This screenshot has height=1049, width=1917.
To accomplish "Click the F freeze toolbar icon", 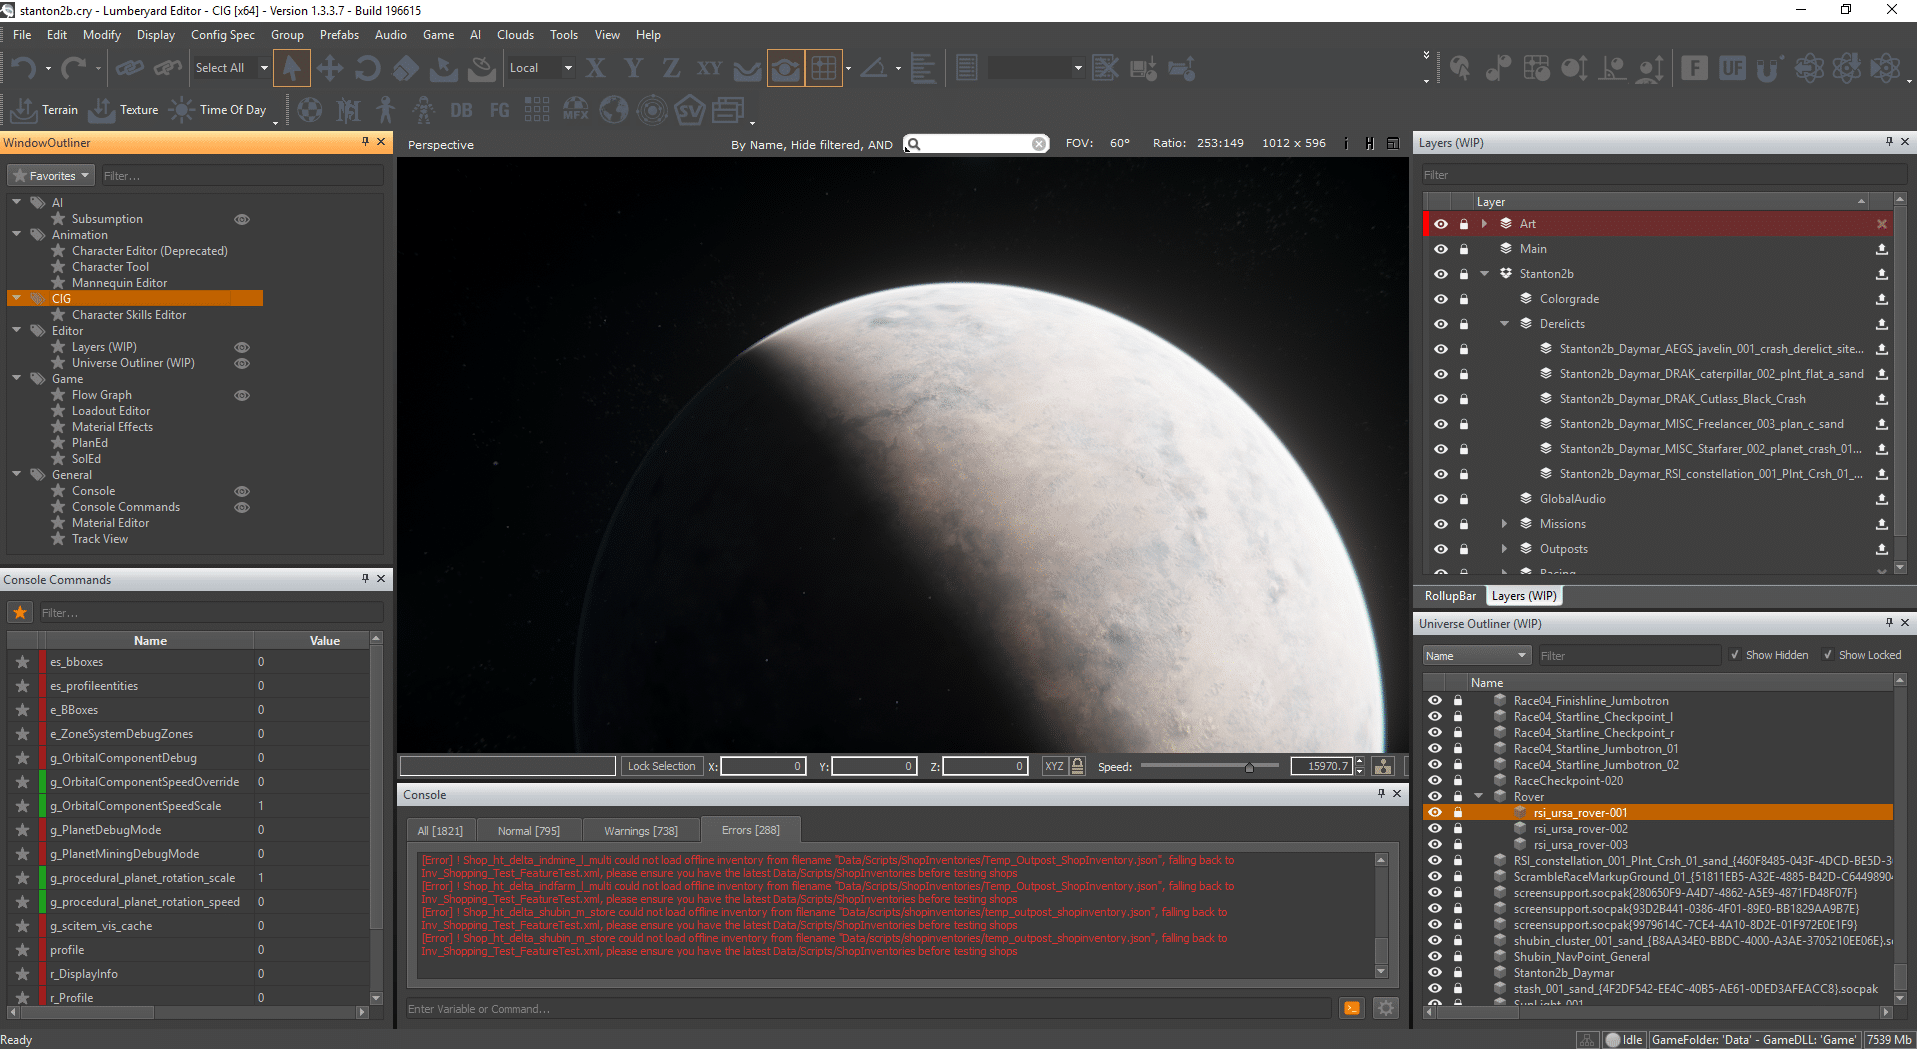I will point(1694,68).
